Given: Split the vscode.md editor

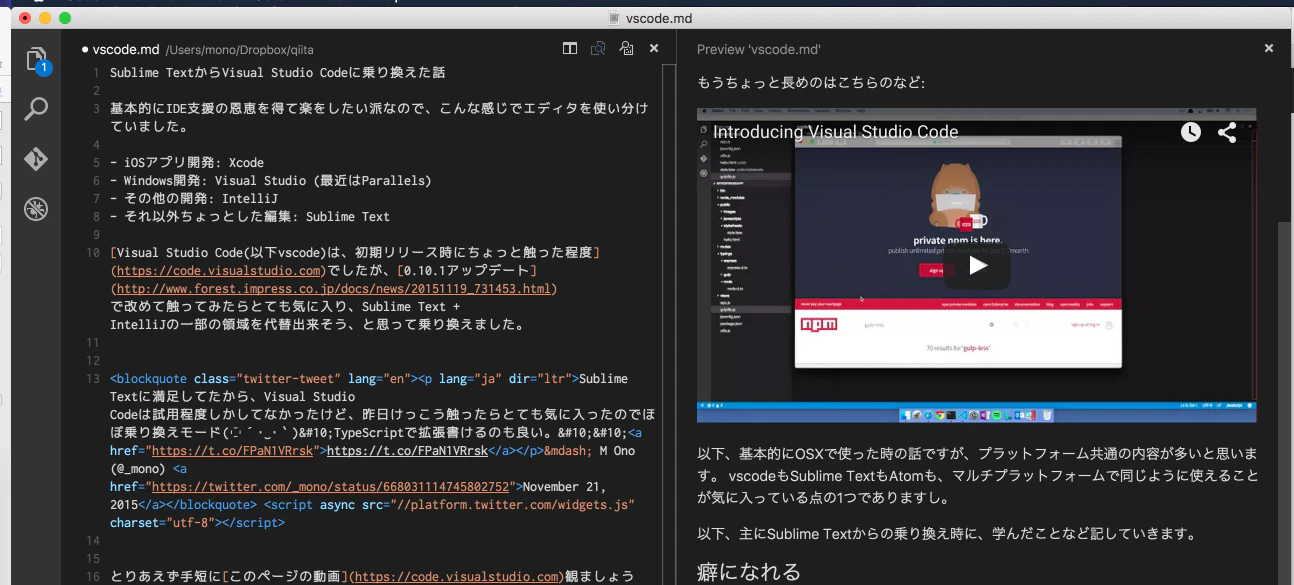Looking at the screenshot, I should 570,48.
